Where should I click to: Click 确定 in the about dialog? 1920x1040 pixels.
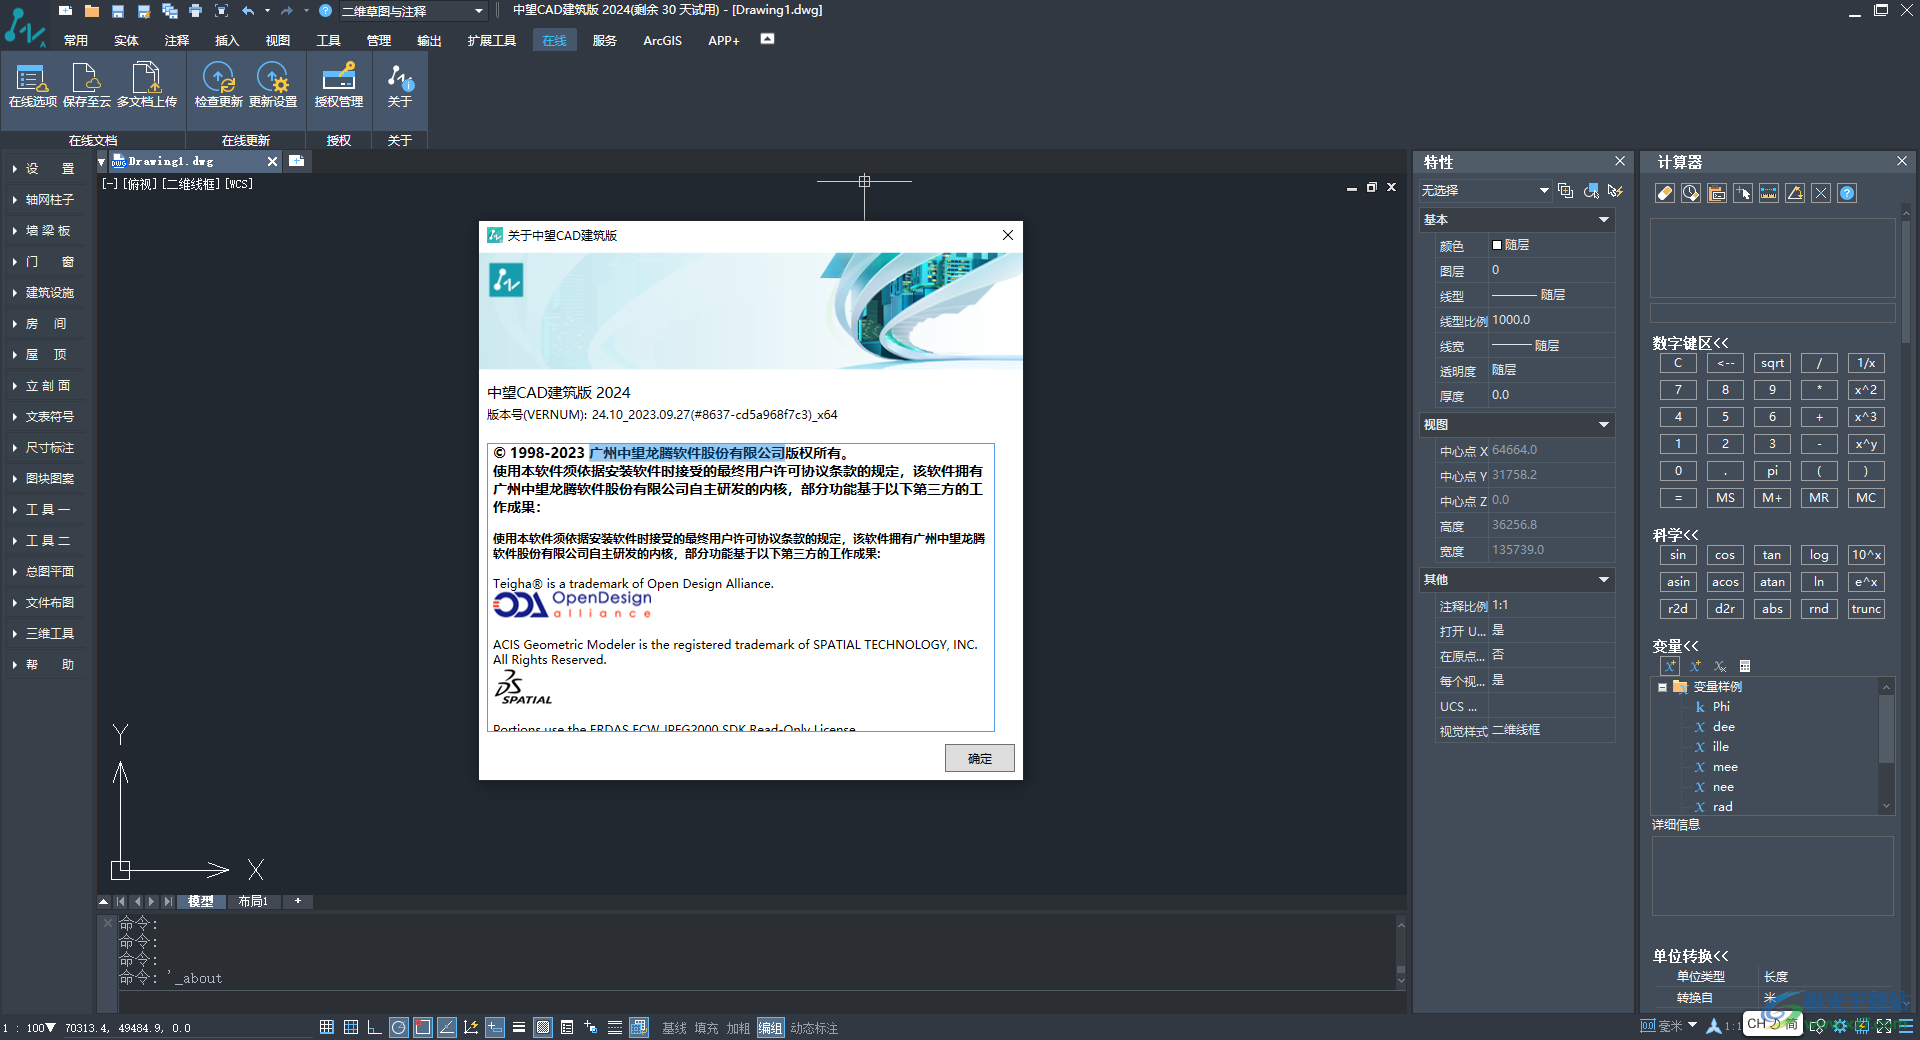tap(980, 758)
